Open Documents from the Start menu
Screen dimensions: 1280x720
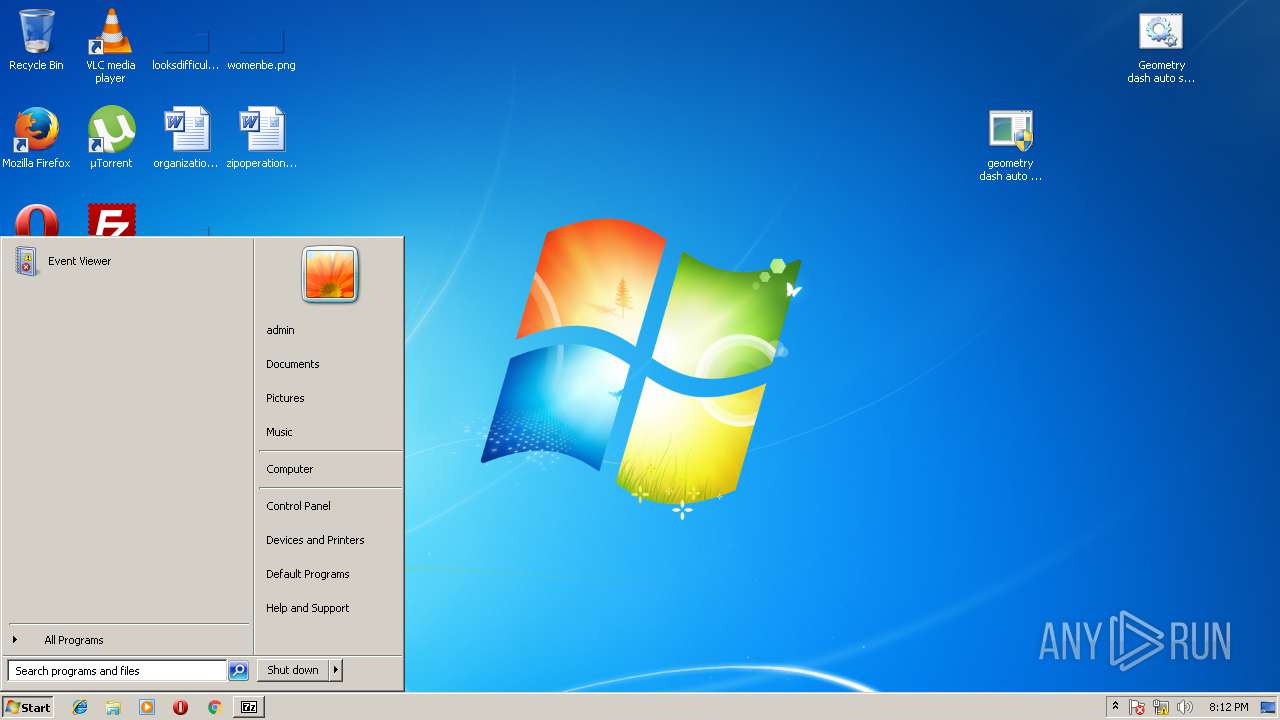click(x=330, y=364)
